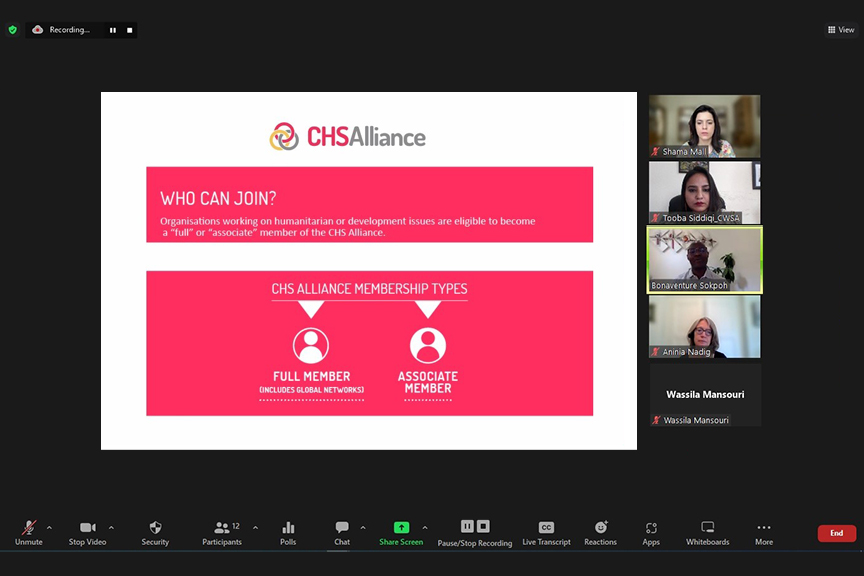Viewport: 864px width, 576px height.
Task: Expand sharing options arrow beside Share Screen
Action: tap(425, 528)
